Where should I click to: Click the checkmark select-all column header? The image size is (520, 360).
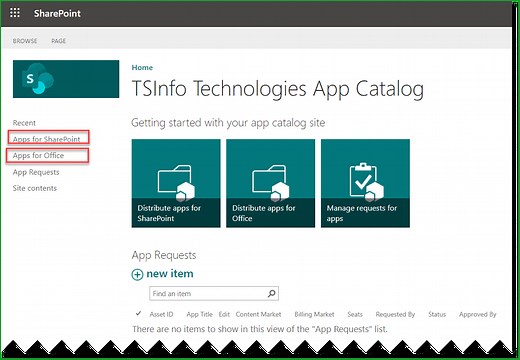pyautogui.click(x=138, y=313)
